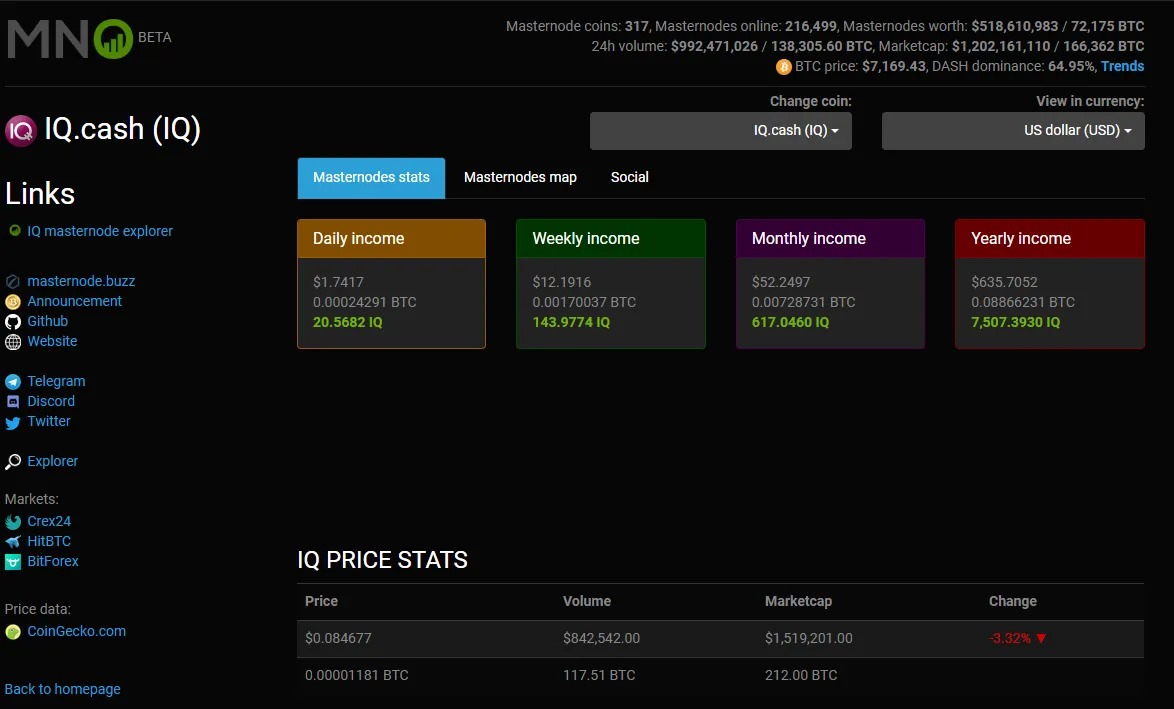Open the masternode.buzz link
1174x709 pixels.
(x=81, y=282)
